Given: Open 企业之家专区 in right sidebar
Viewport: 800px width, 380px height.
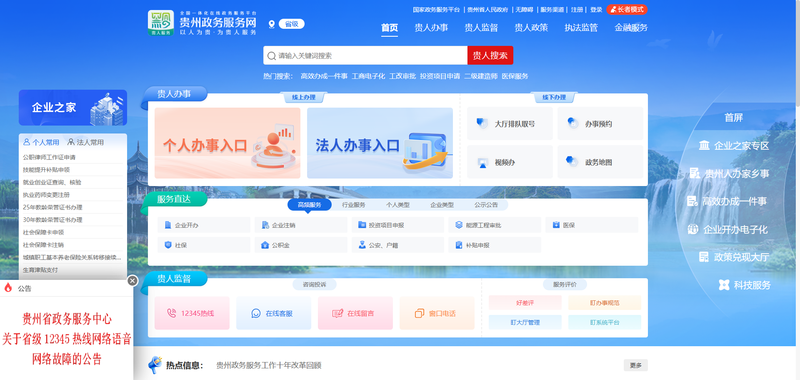Looking at the screenshot, I should tap(734, 146).
